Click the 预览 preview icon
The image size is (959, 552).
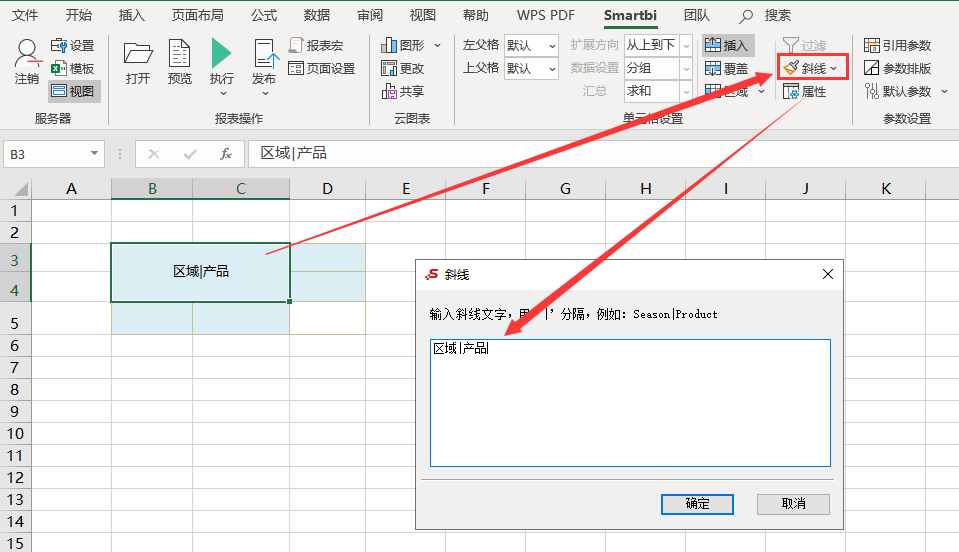point(179,61)
